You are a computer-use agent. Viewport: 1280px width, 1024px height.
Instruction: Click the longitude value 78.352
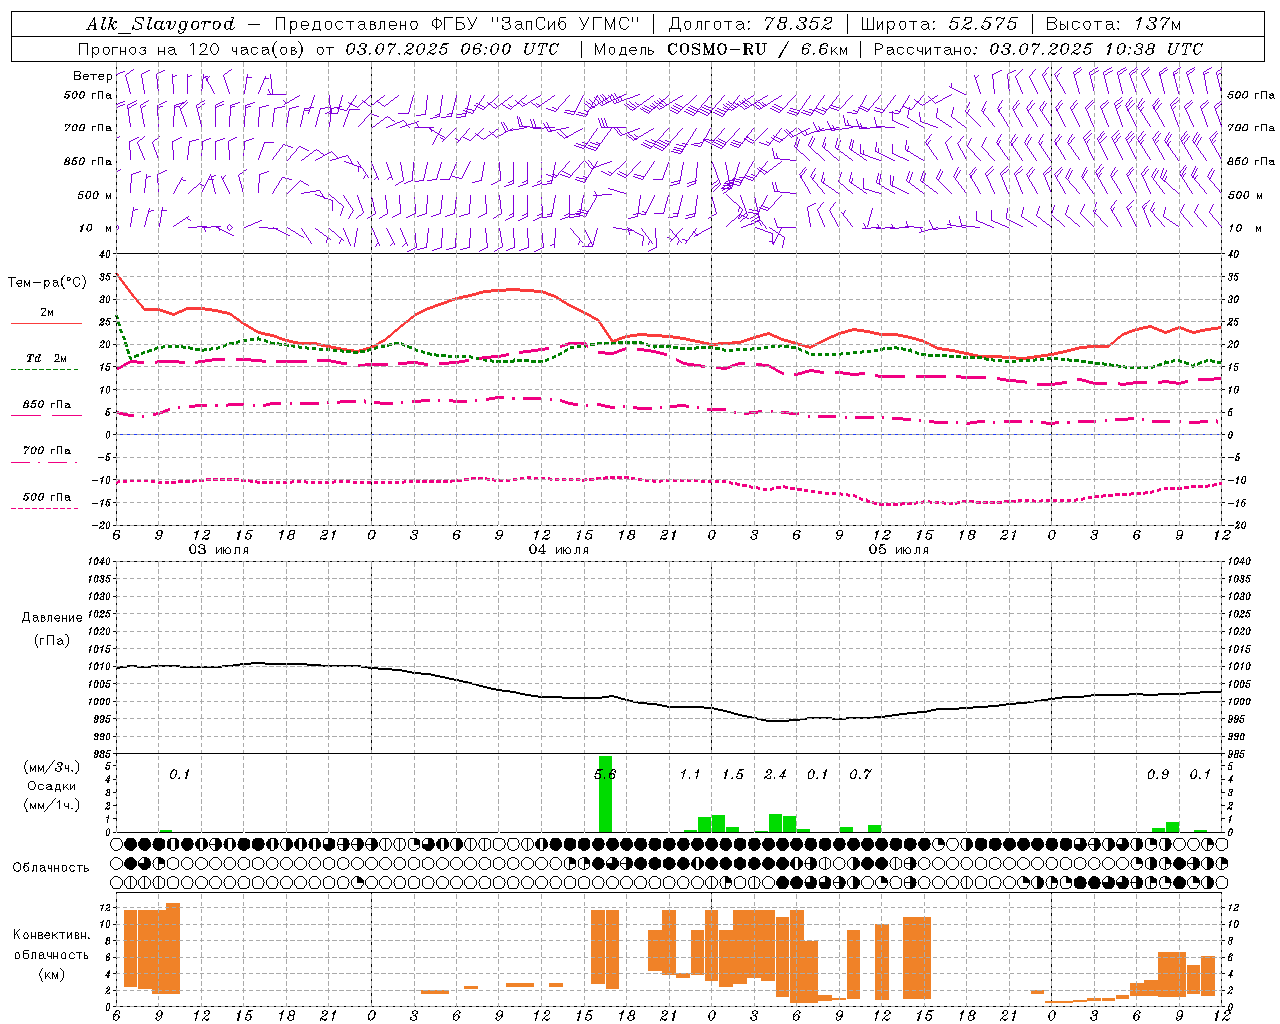(798, 24)
